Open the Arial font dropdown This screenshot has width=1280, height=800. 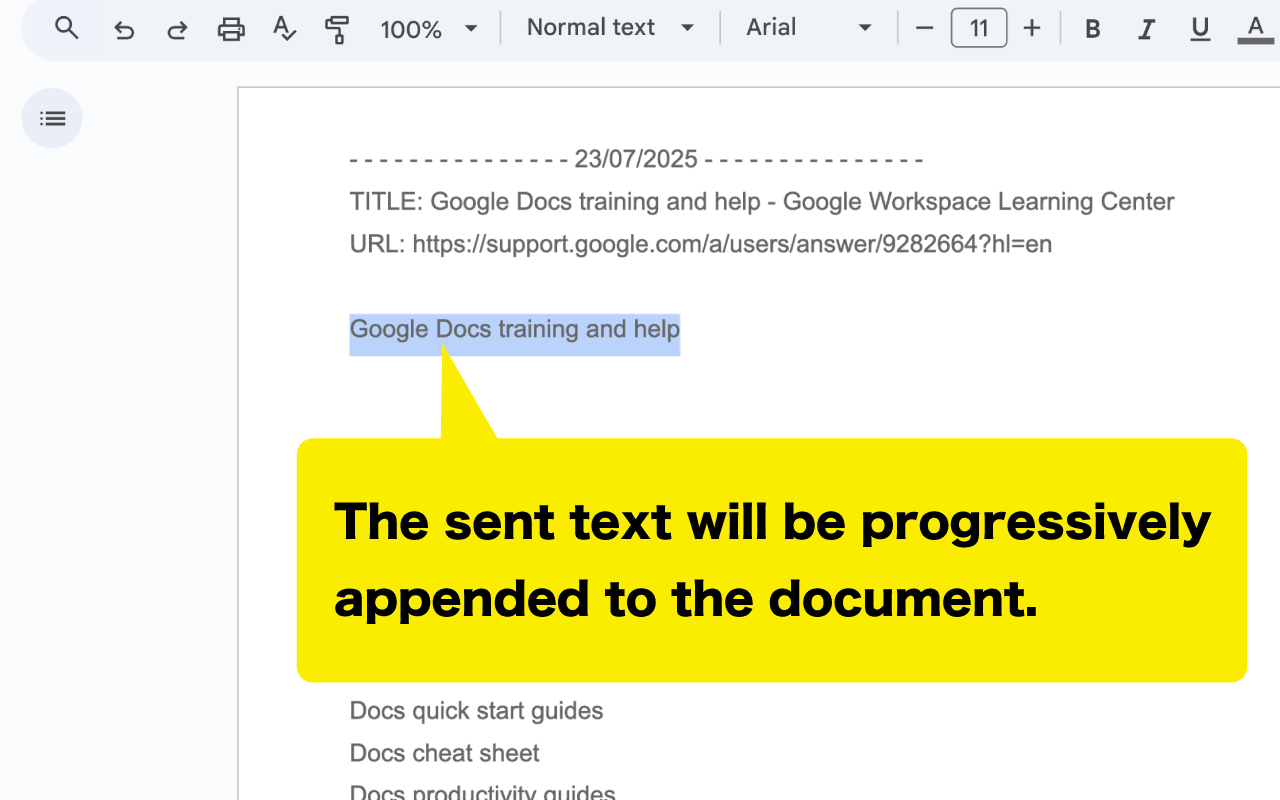click(809, 28)
